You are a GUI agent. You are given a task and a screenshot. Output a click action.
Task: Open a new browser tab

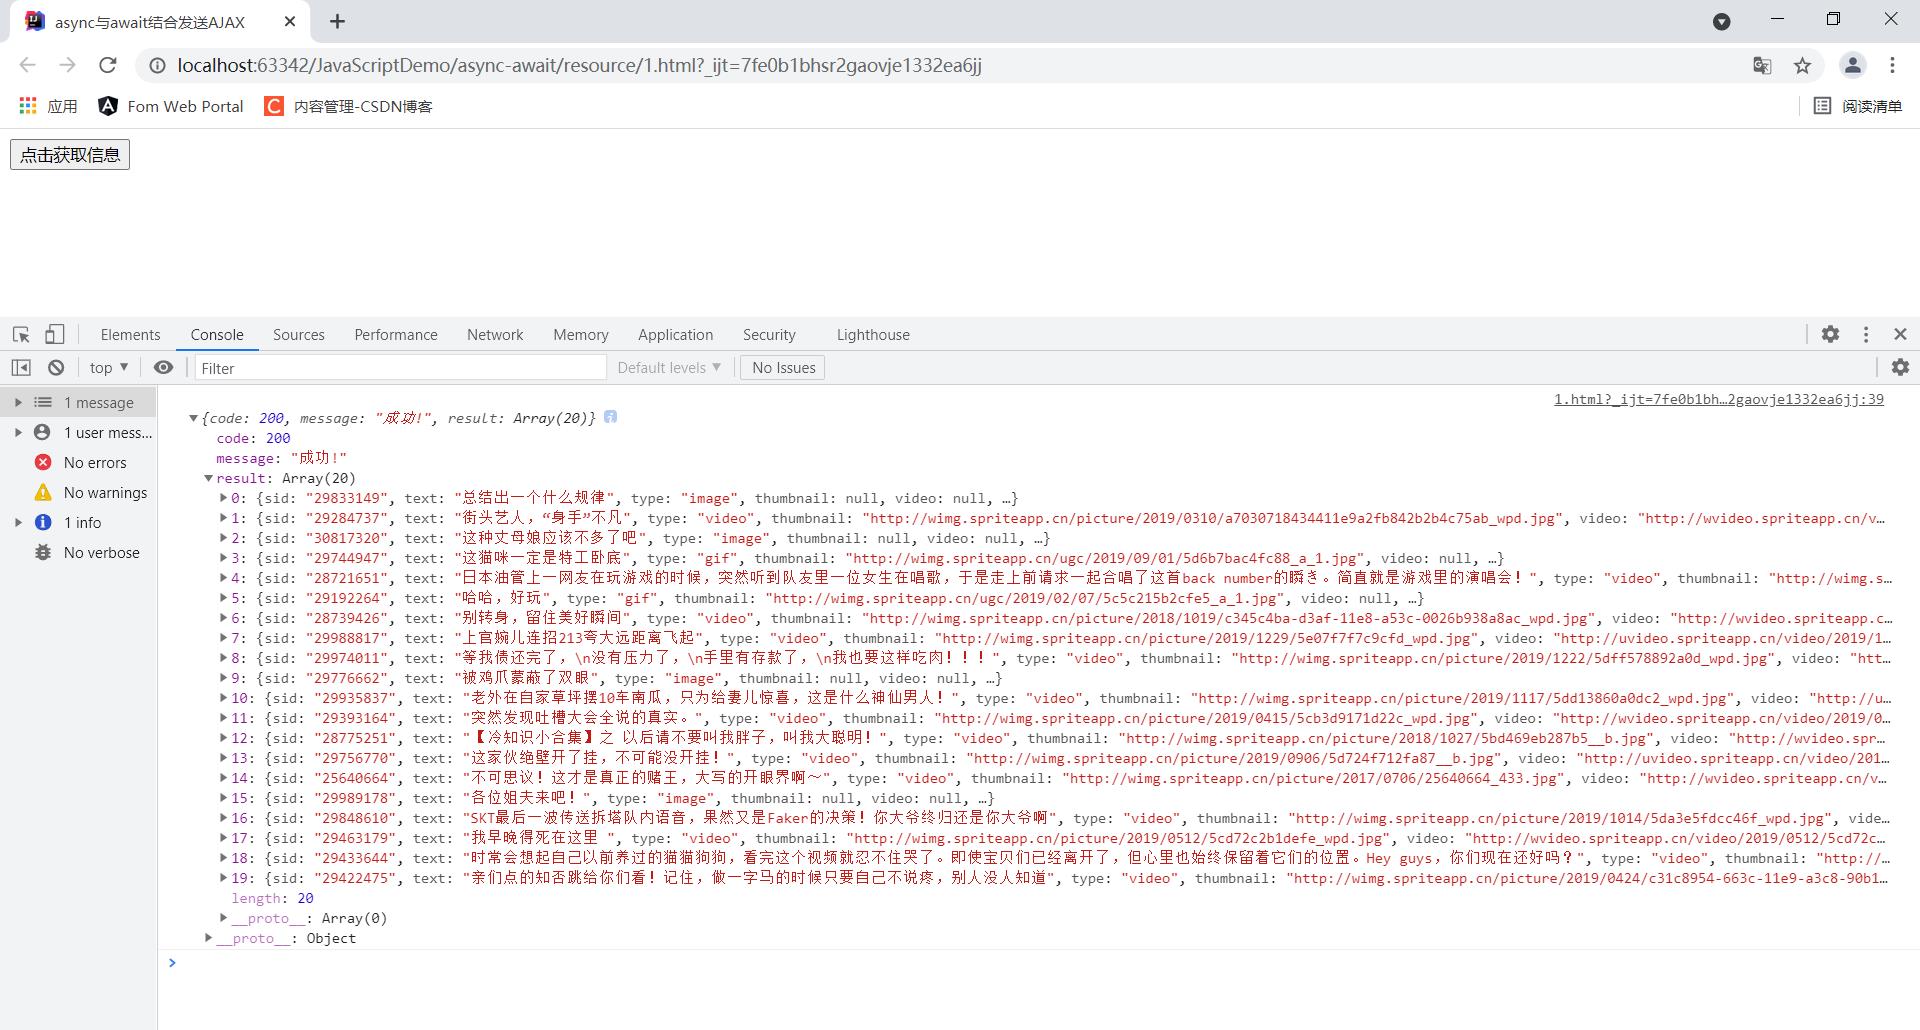338,21
